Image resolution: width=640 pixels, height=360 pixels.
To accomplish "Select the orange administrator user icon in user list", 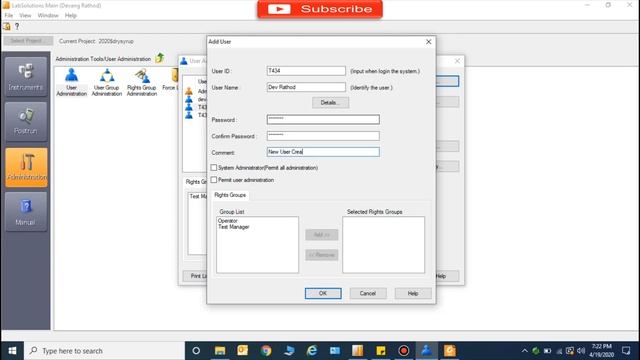I will tap(189, 91).
